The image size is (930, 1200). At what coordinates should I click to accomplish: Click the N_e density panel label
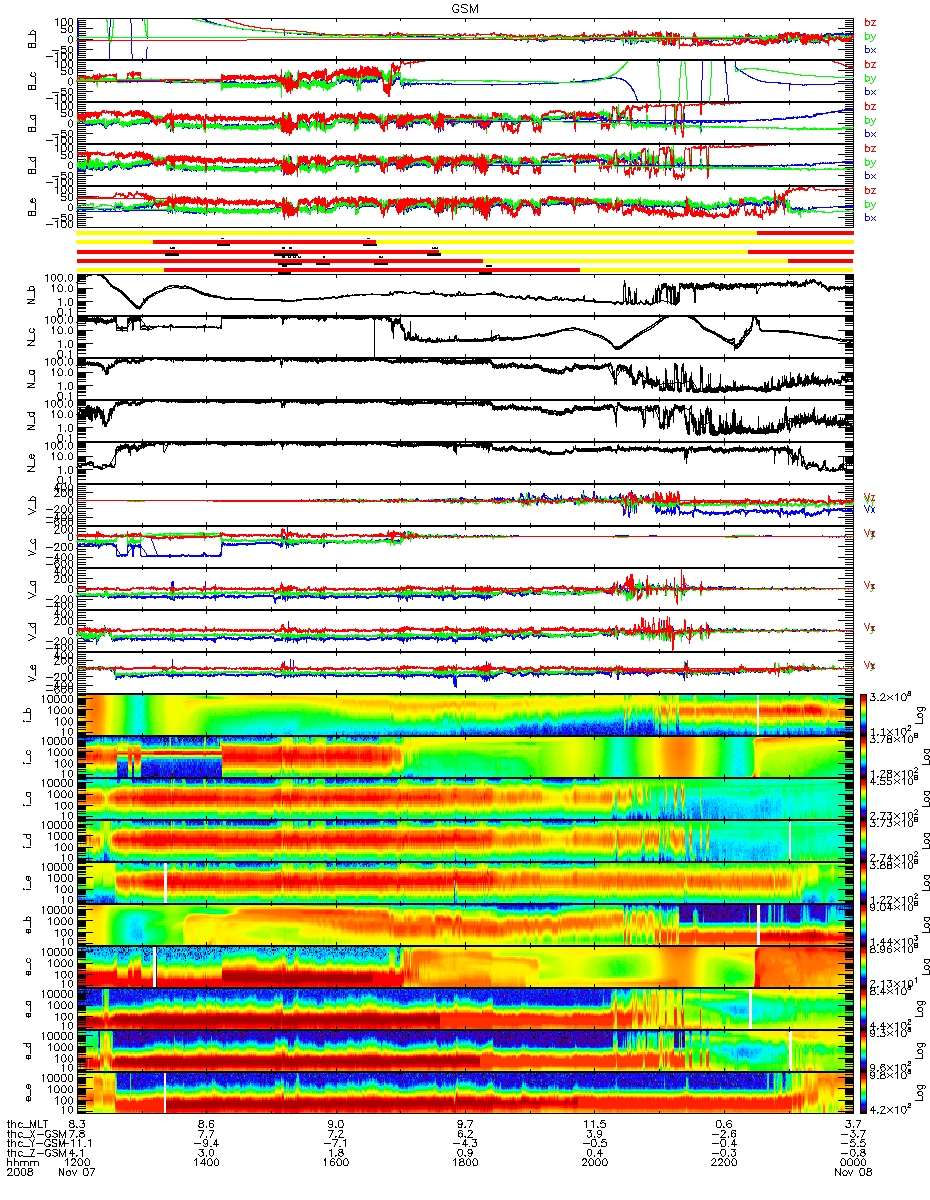click(32, 462)
